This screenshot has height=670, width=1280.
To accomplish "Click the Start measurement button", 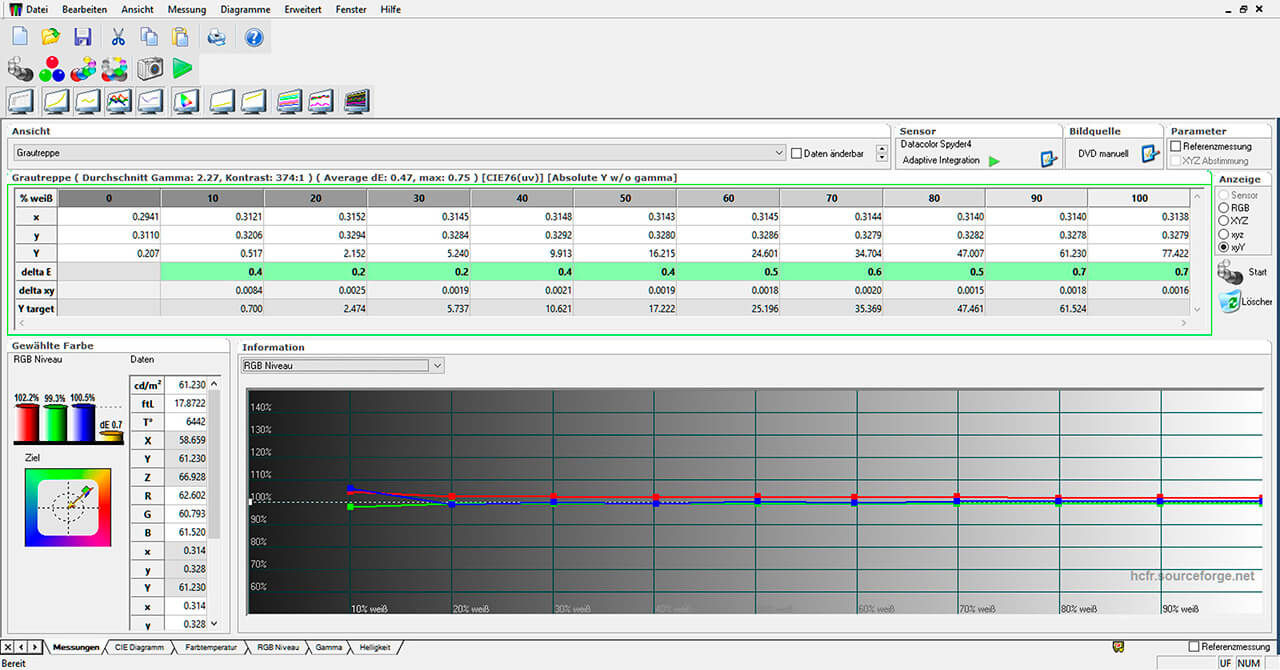I will point(1242,272).
